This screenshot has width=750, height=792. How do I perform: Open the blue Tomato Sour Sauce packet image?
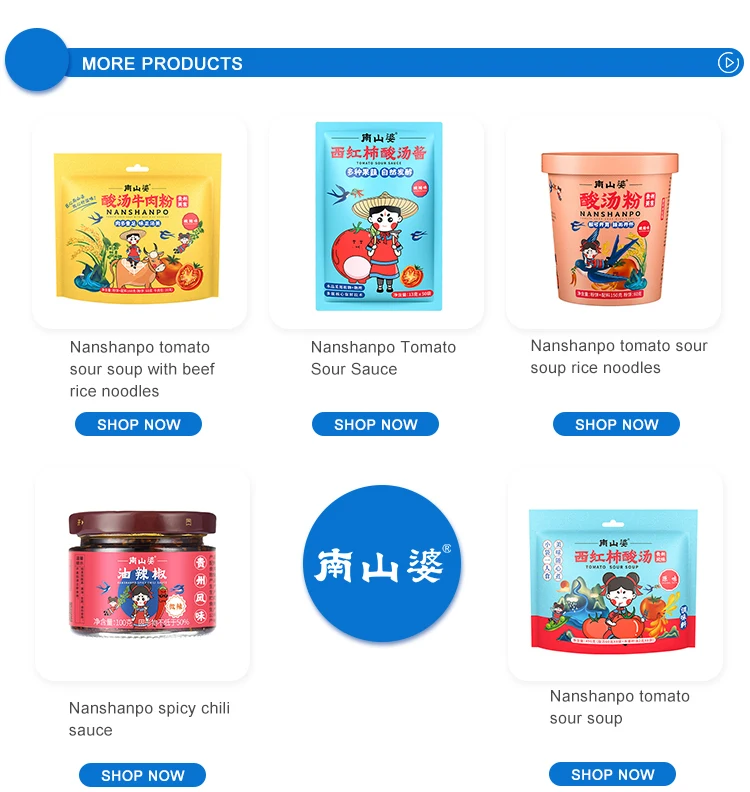coord(379,216)
